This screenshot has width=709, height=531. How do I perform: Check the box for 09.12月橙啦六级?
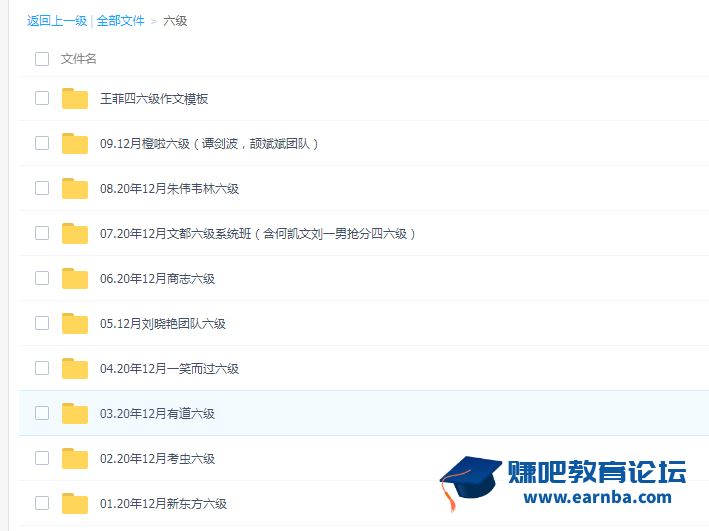(x=42, y=143)
